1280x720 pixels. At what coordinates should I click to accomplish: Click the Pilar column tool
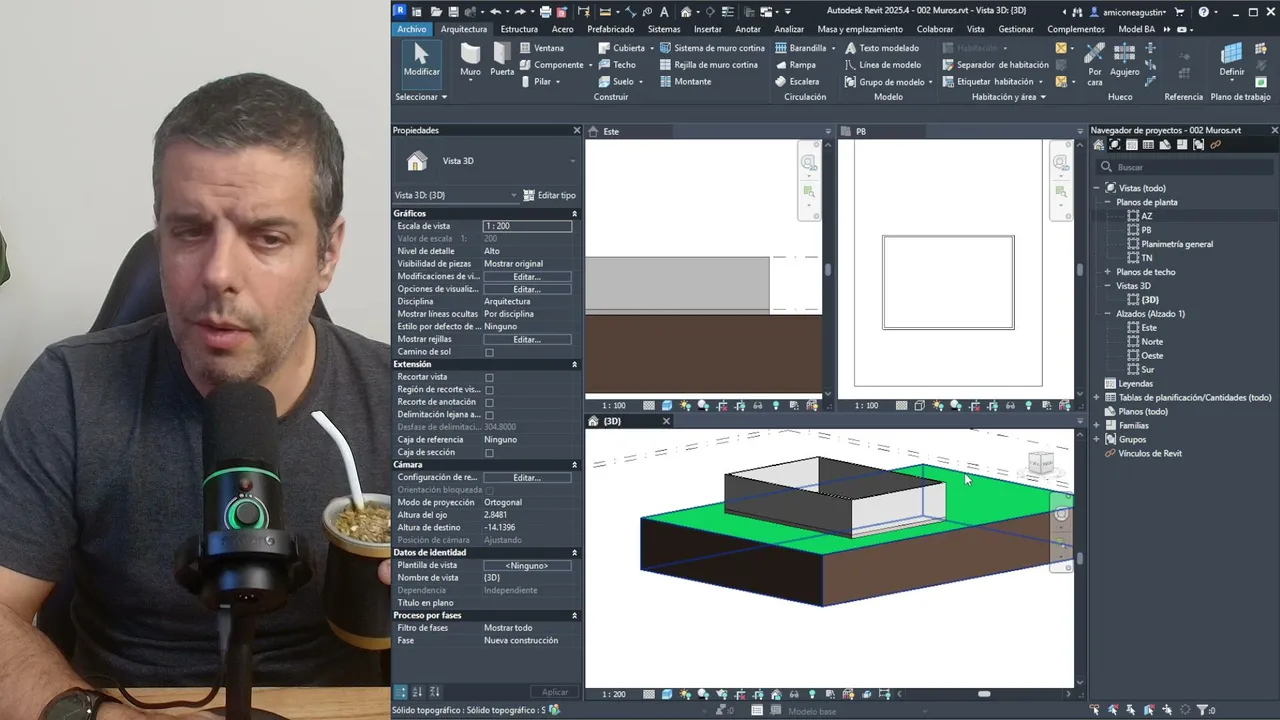tap(536, 82)
